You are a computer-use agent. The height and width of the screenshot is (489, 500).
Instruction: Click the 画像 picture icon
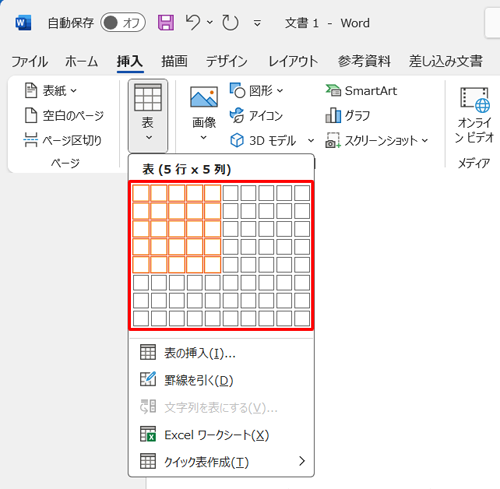204,97
